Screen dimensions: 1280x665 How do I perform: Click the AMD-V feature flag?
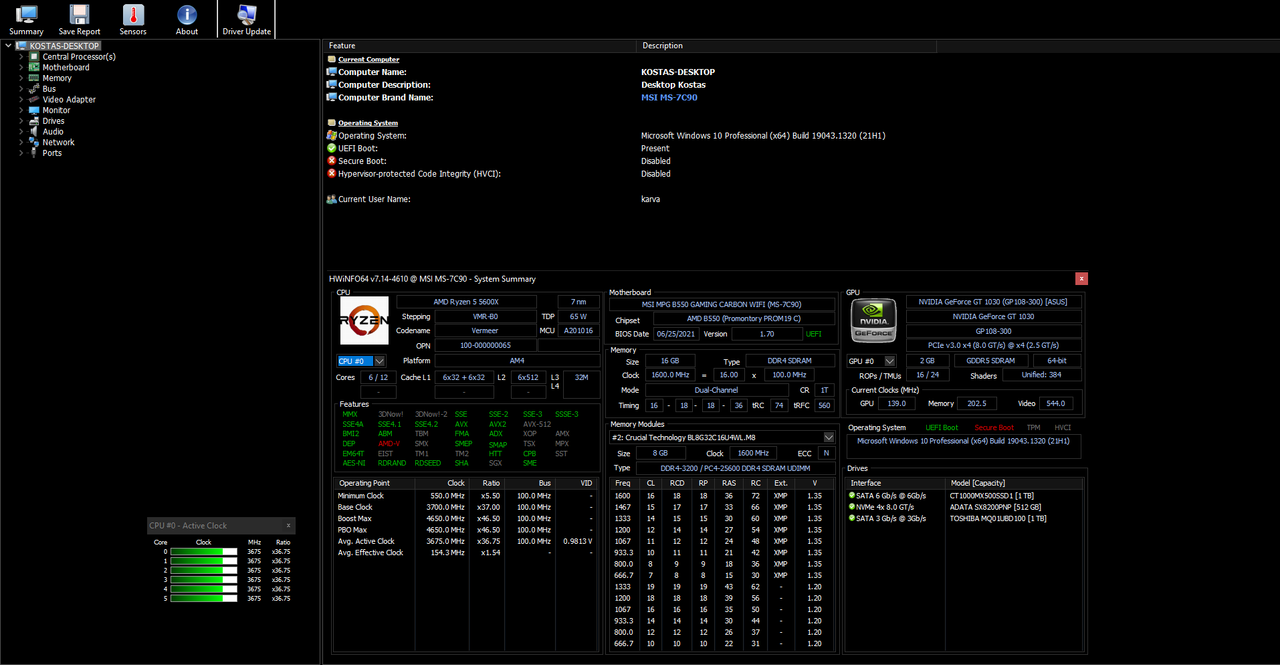[x=389, y=443]
